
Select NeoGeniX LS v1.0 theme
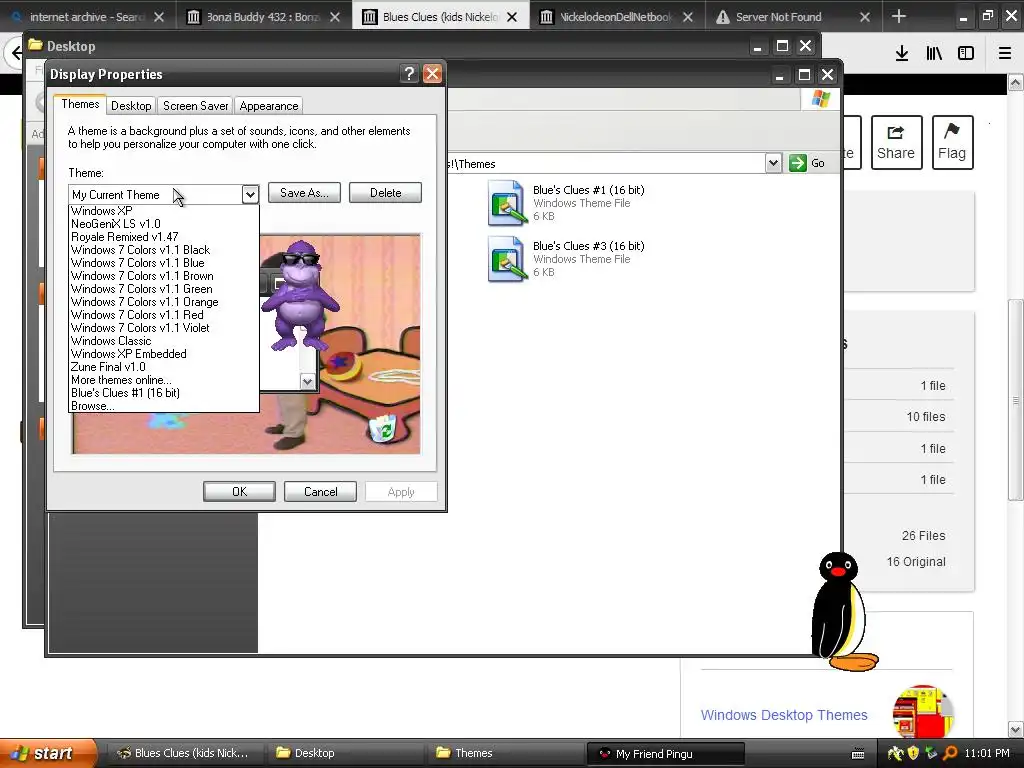pos(164,224)
